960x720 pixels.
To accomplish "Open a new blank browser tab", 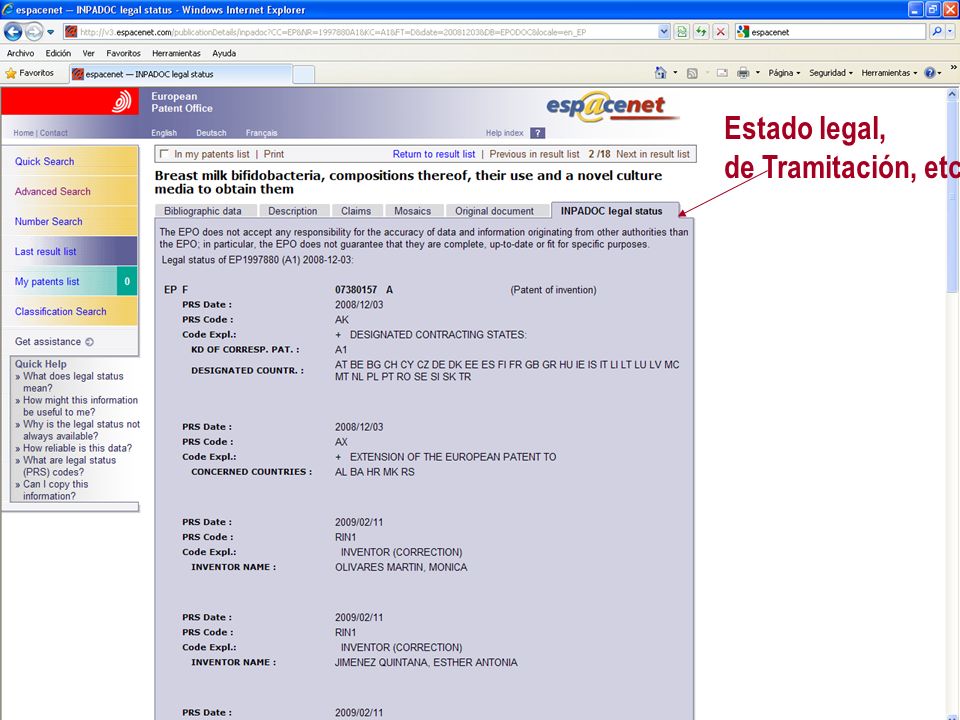I will [x=304, y=75].
